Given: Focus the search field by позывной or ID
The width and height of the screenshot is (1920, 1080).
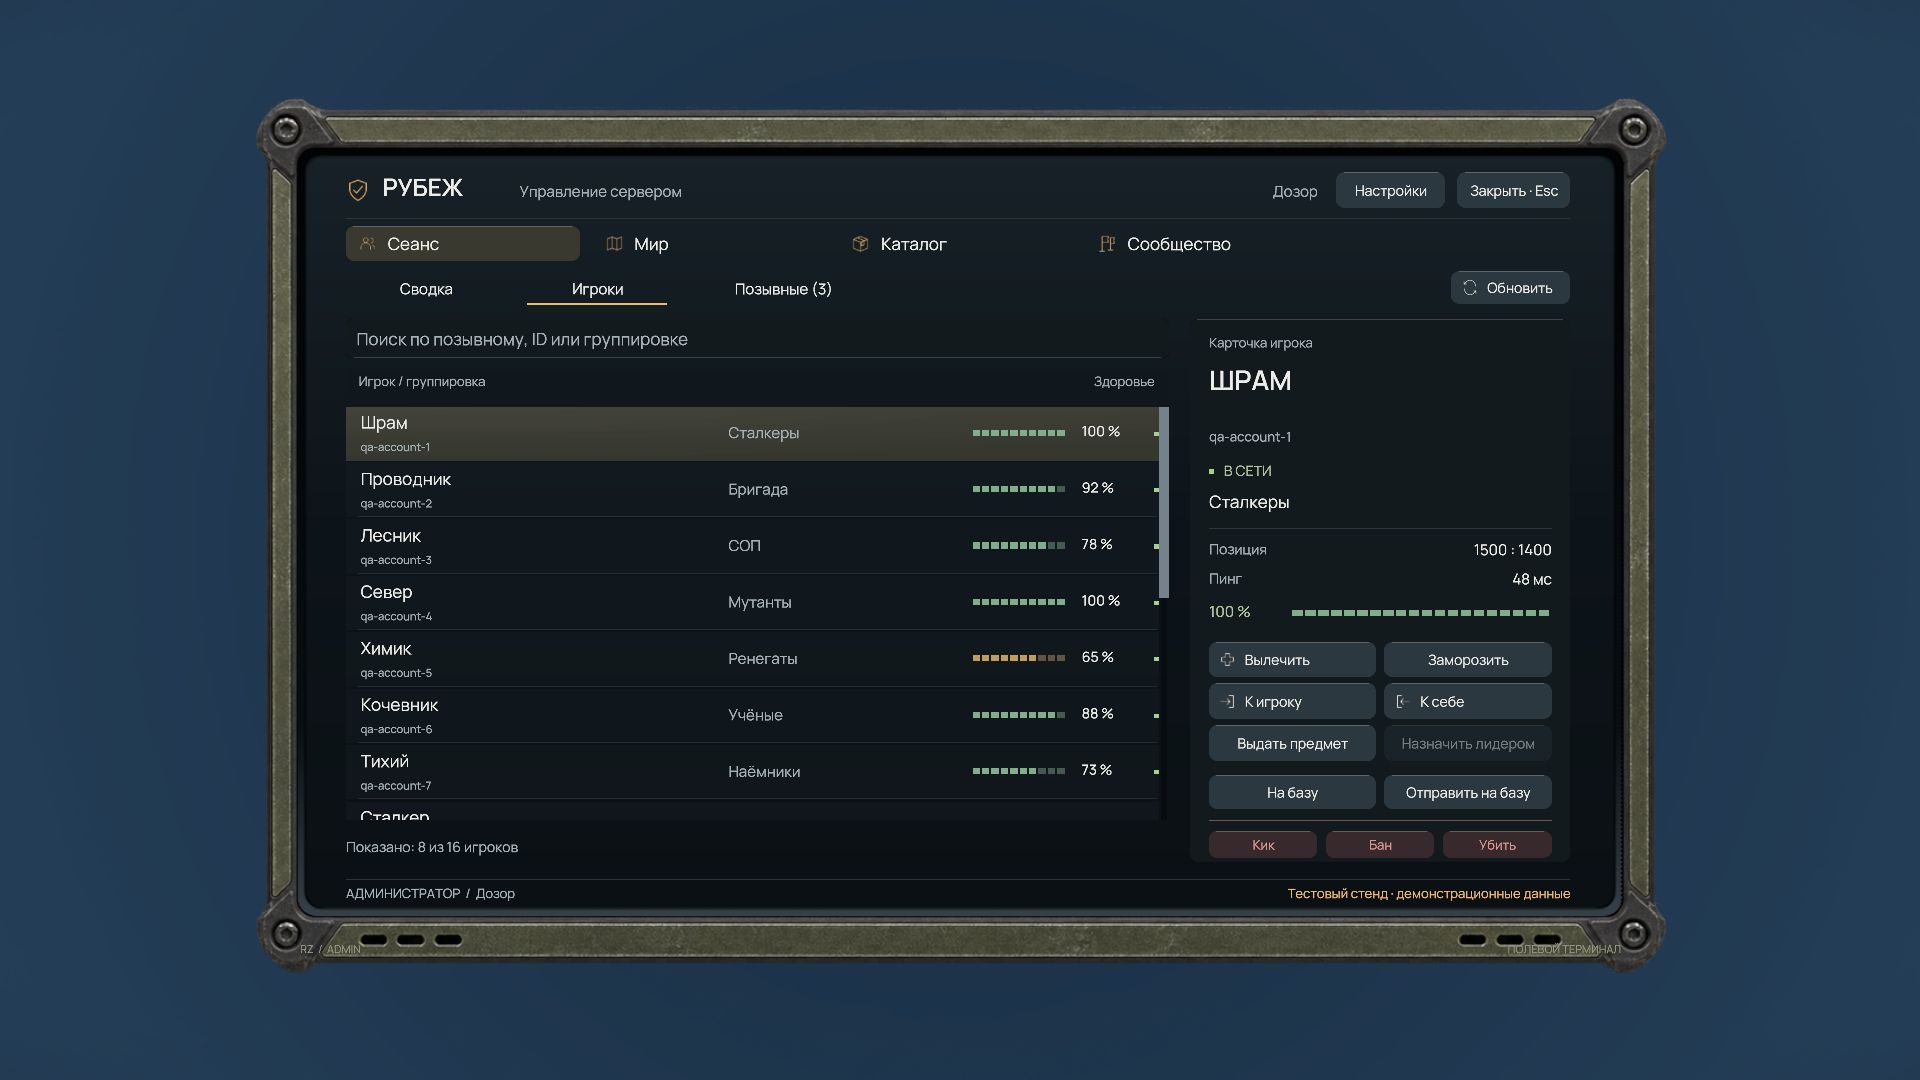Looking at the screenshot, I should pyautogui.click(x=757, y=339).
